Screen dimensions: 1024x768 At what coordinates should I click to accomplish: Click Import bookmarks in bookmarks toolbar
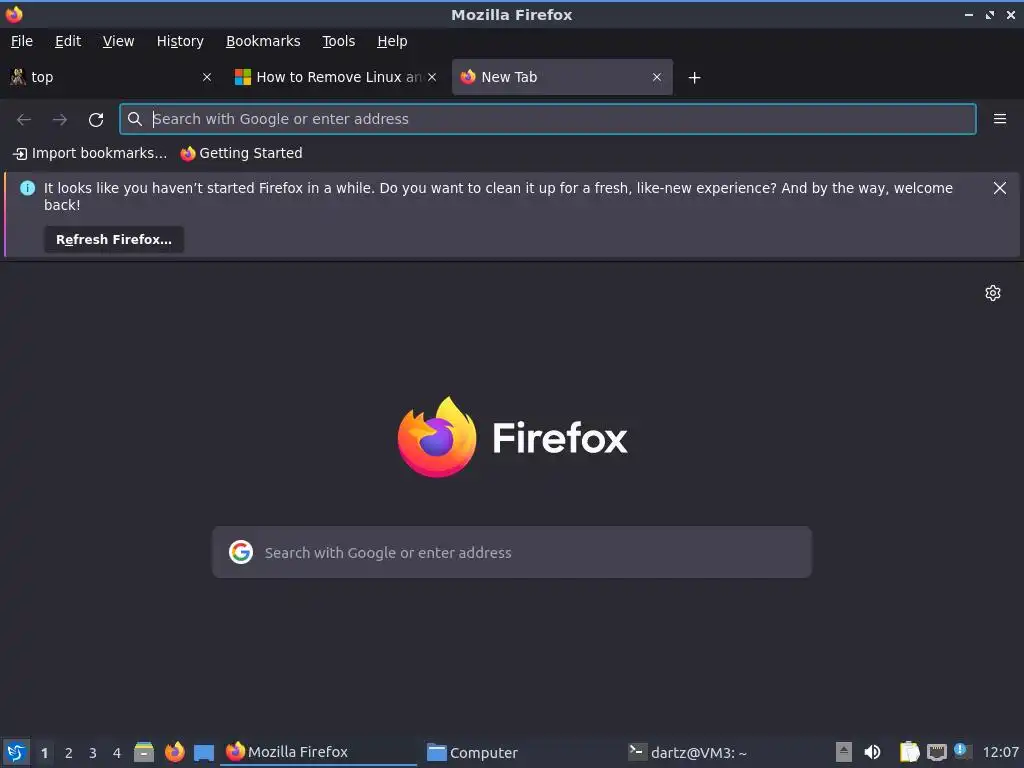[x=90, y=153]
